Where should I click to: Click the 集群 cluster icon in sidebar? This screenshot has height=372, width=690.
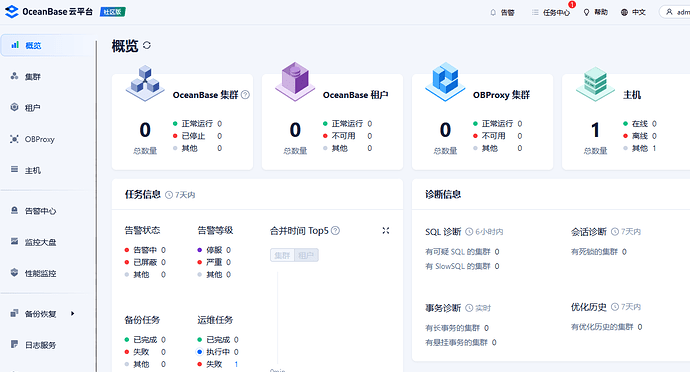click(x=15, y=76)
